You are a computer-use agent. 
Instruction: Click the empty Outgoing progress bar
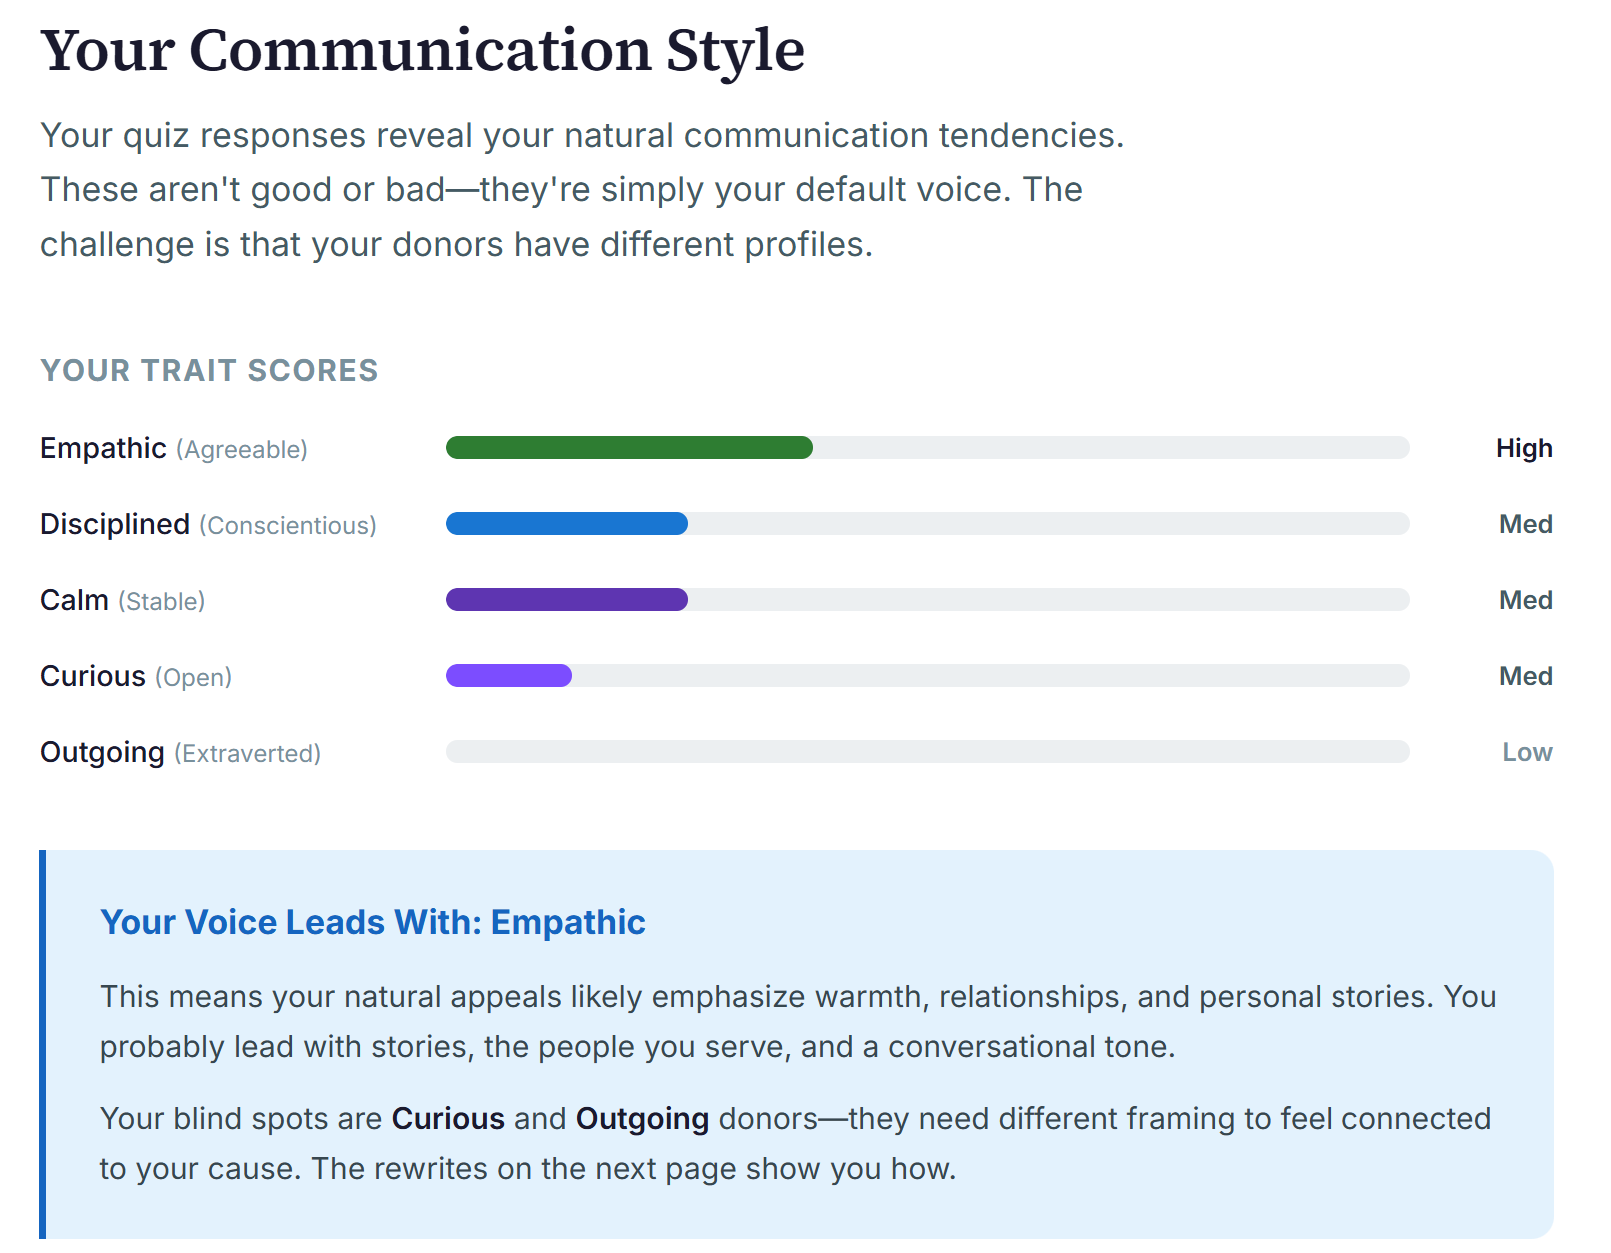[x=926, y=752]
